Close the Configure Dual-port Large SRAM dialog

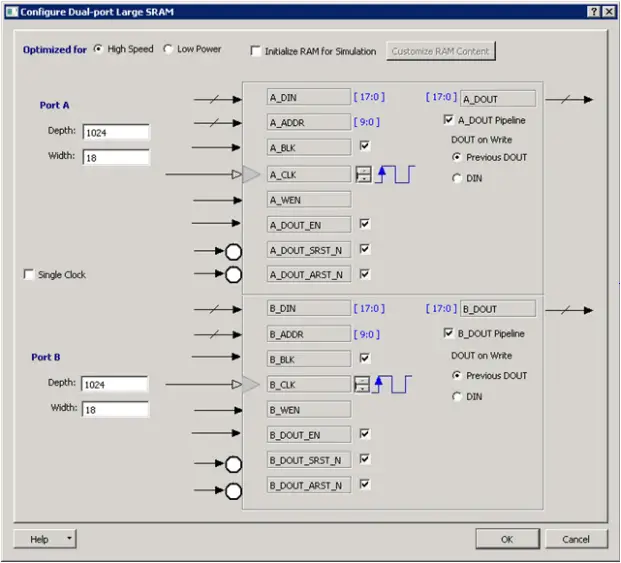(609, 11)
